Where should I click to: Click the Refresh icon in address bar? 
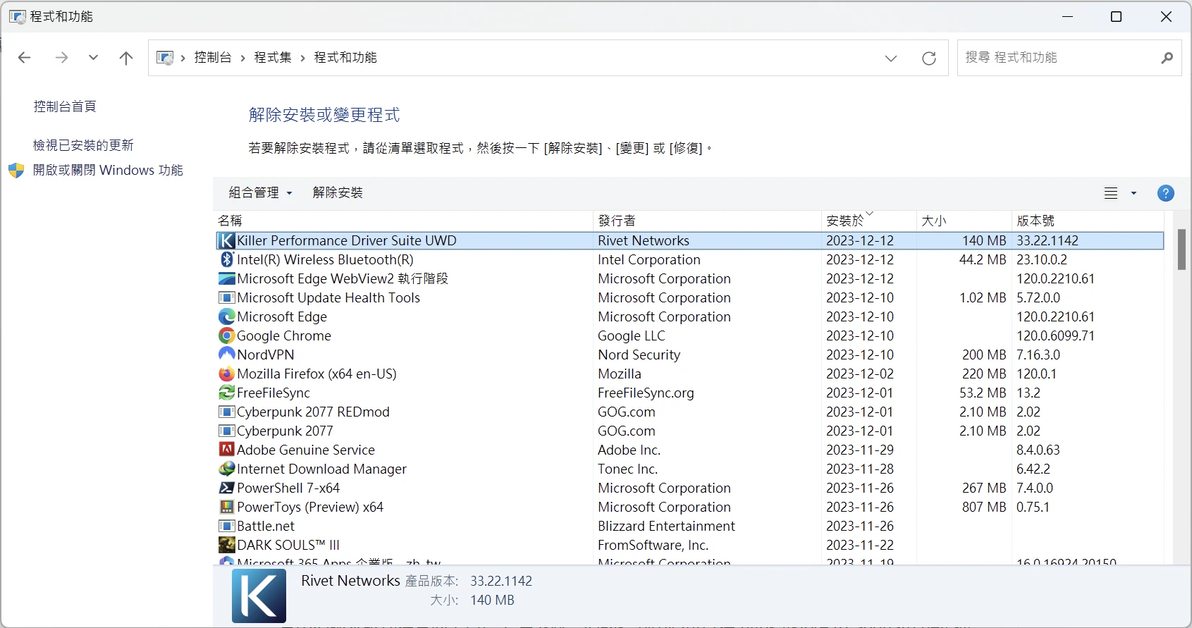coord(928,58)
